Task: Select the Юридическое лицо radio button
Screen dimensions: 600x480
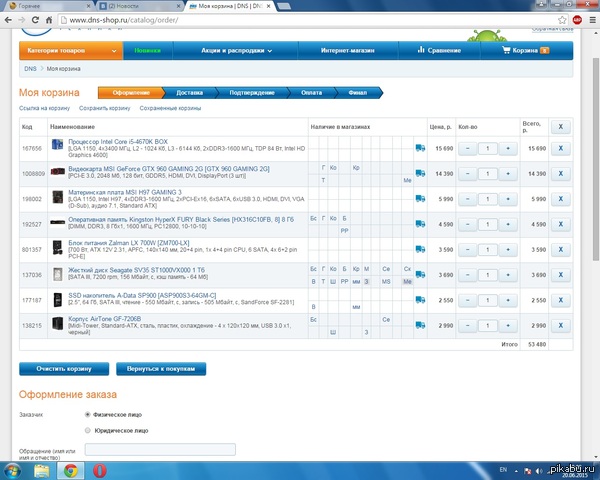Action: pos(88,429)
